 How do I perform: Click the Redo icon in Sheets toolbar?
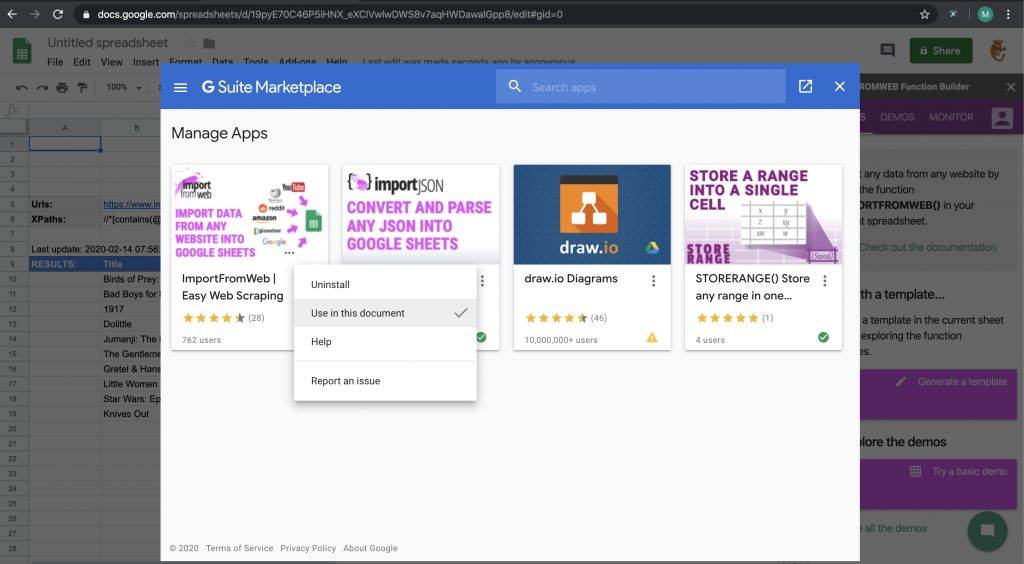[x=42, y=87]
